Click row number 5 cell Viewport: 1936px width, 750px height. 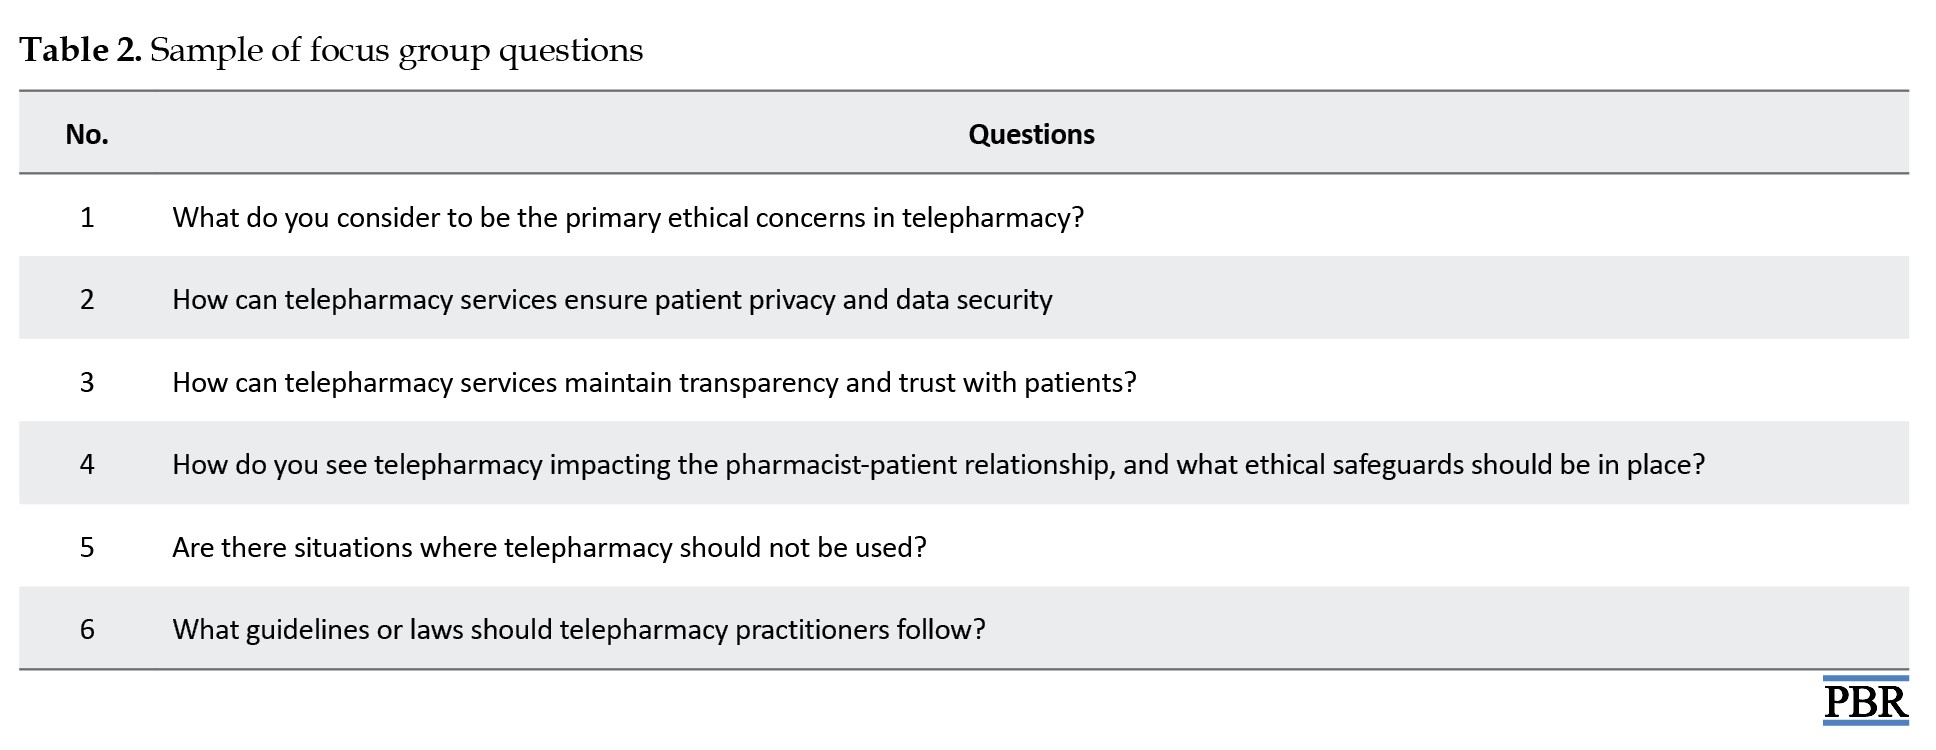click(x=87, y=547)
